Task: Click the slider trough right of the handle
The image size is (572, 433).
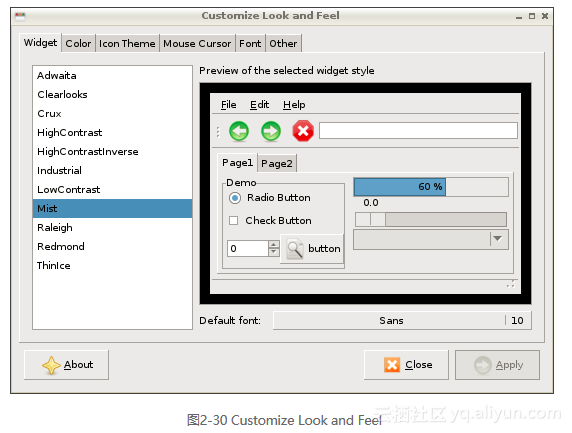Action: [446, 220]
